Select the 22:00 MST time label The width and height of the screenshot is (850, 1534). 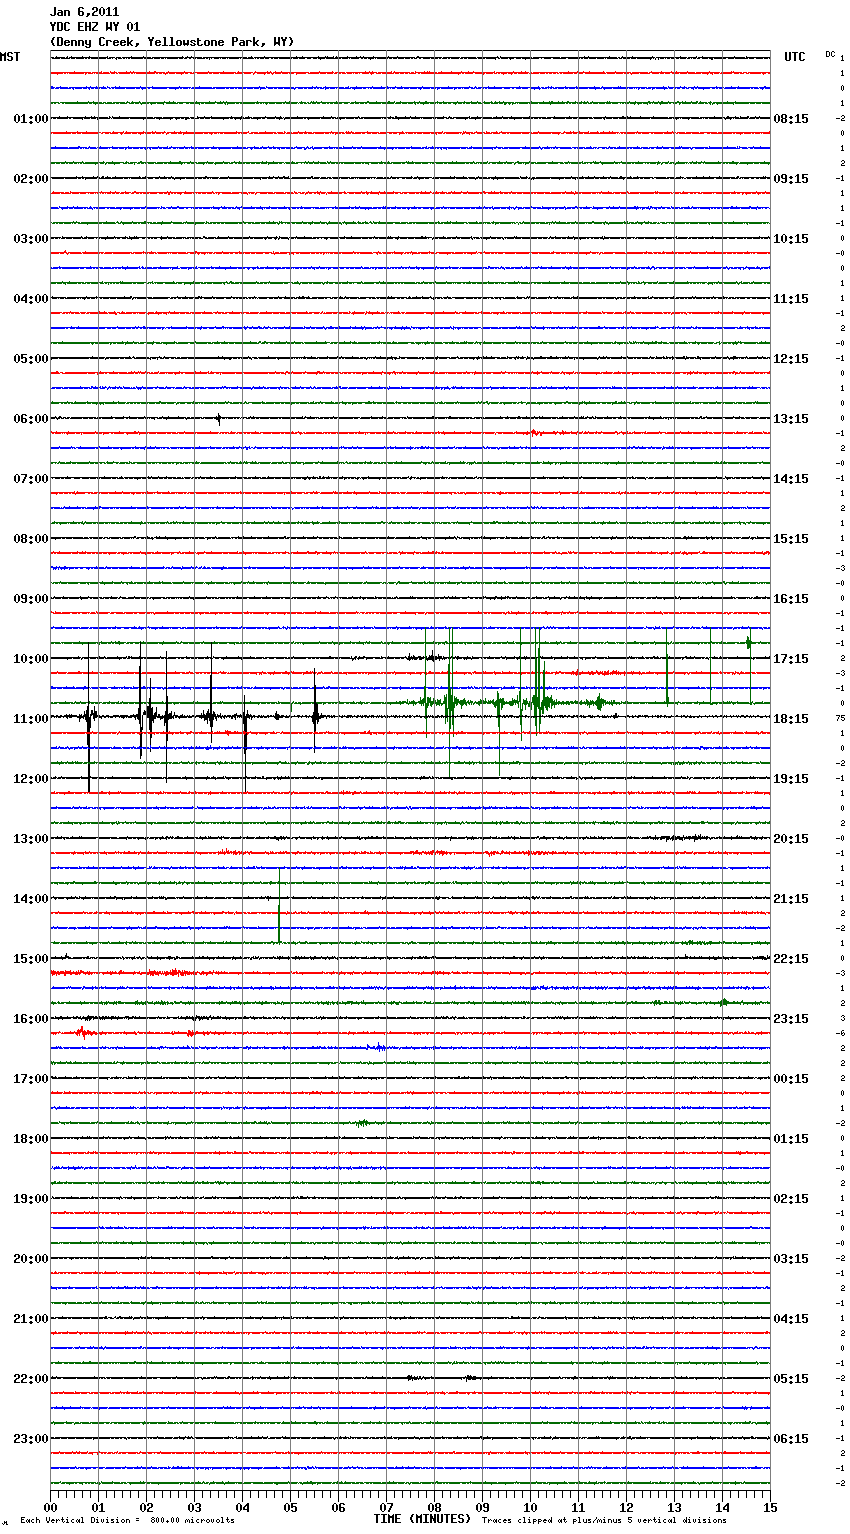coord(31,1379)
